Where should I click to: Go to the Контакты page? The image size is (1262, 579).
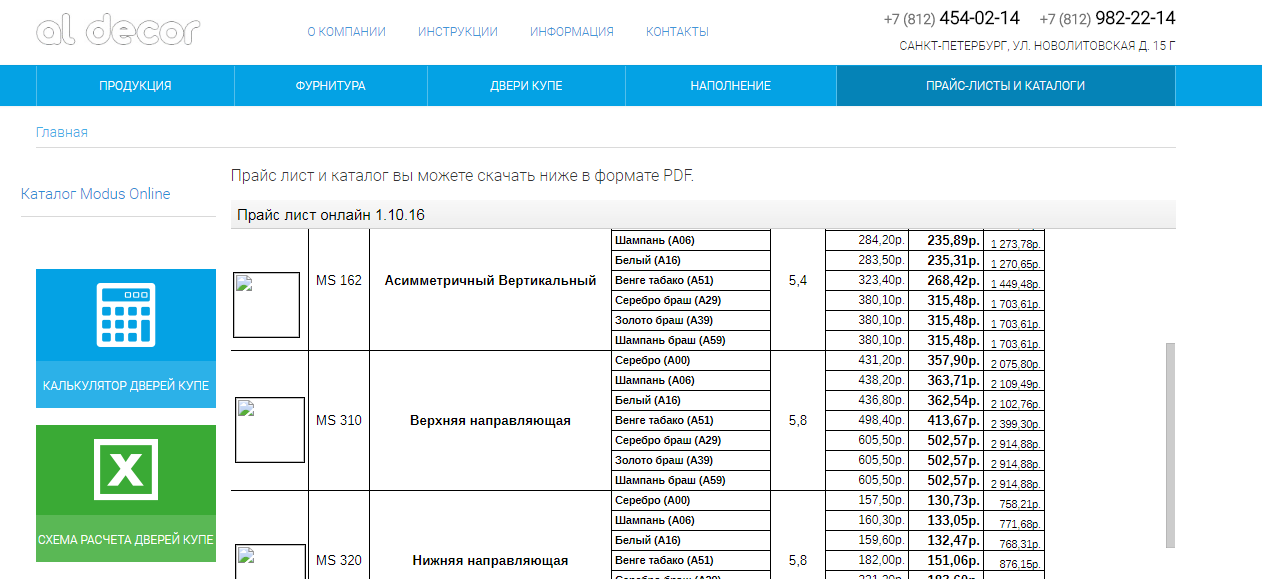677,32
